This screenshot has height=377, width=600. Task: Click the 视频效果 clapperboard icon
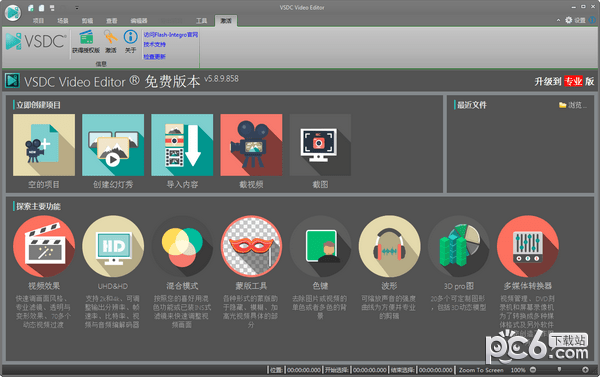44,246
